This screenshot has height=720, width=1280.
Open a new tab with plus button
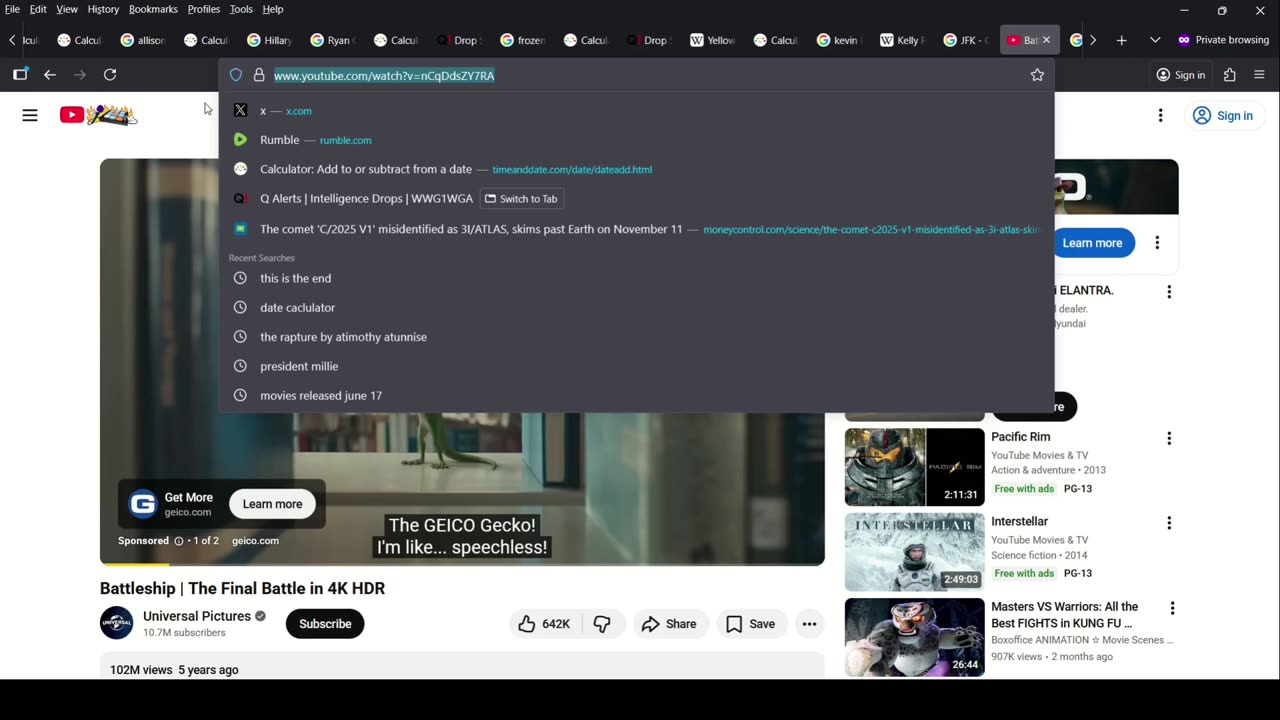(1121, 40)
